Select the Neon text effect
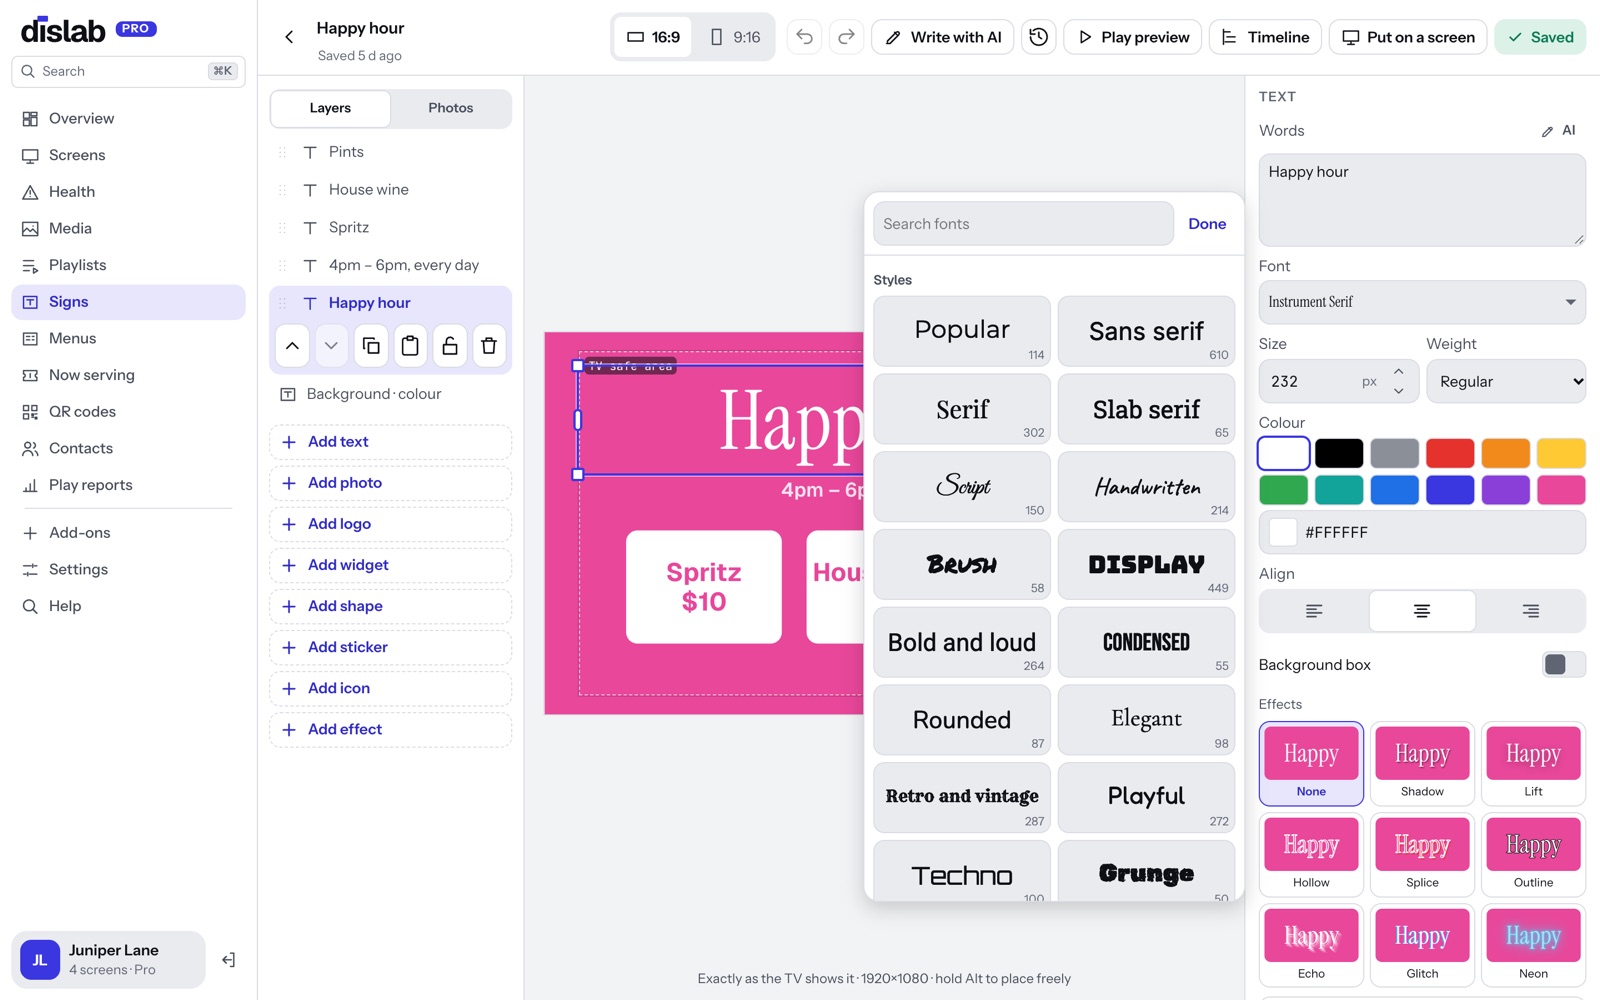Image resolution: width=1600 pixels, height=1000 pixels. point(1533,945)
